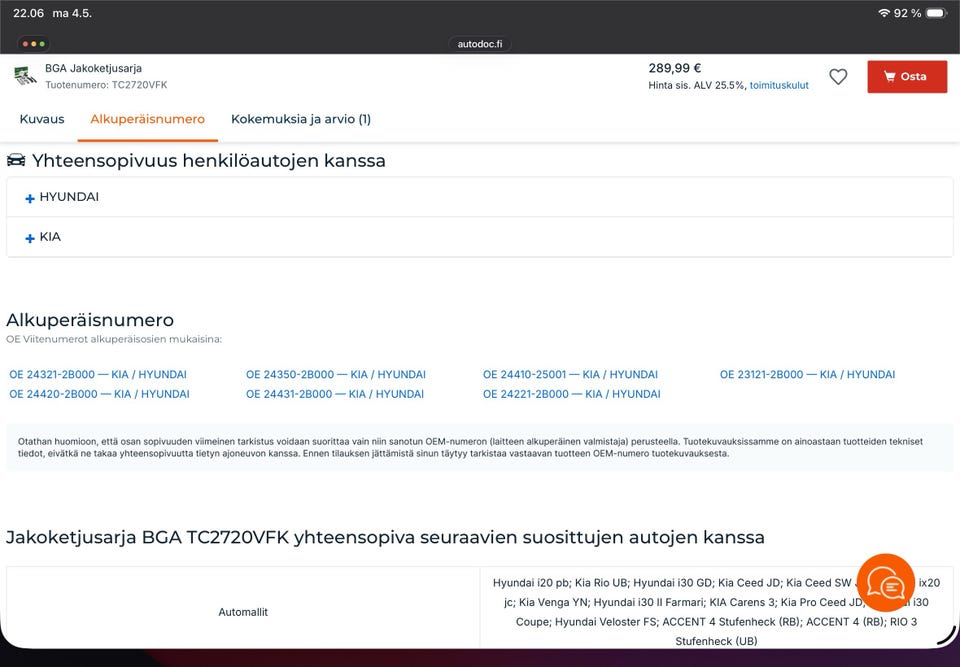Expand the HYUNDAI compatibility list

click(x=479, y=197)
